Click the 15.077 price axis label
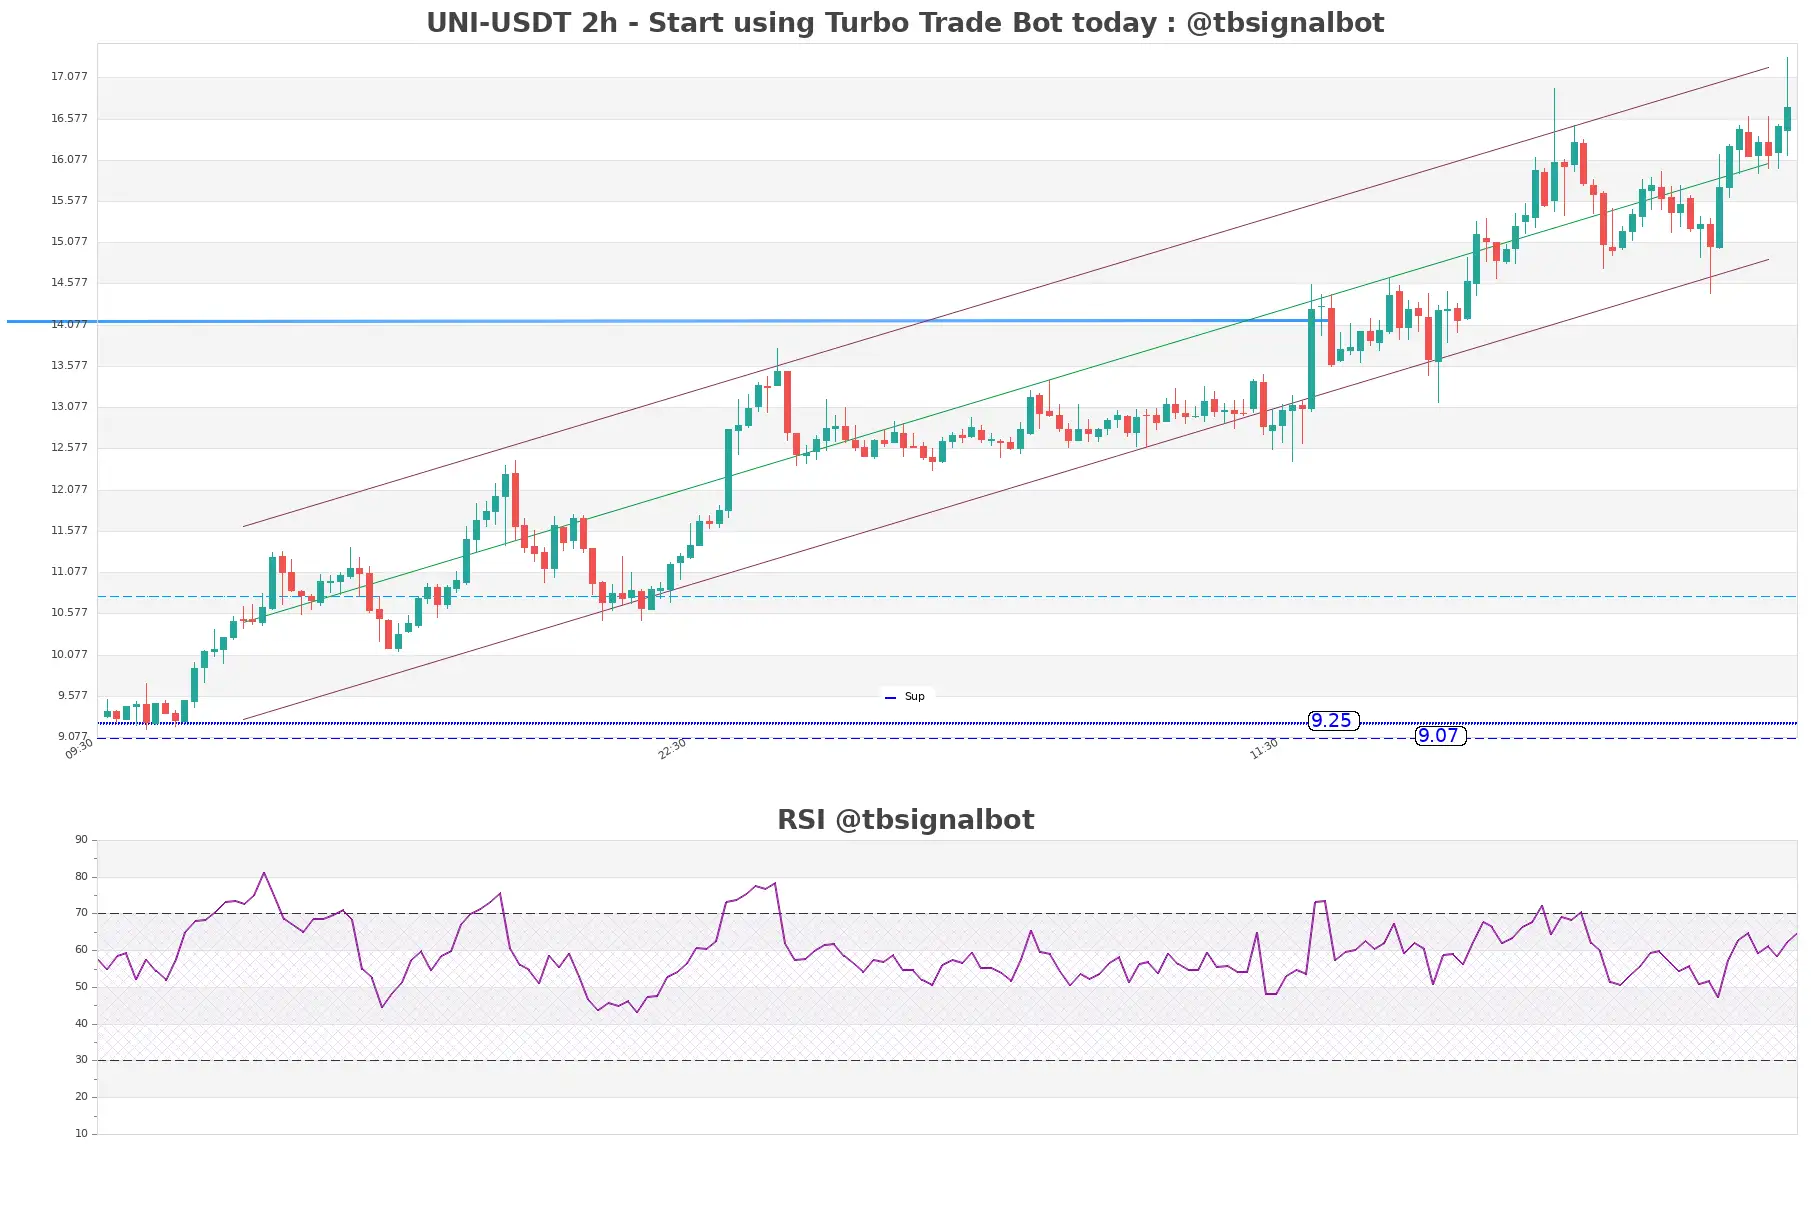Viewport: 1811px width, 1208px height. coord(69,242)
